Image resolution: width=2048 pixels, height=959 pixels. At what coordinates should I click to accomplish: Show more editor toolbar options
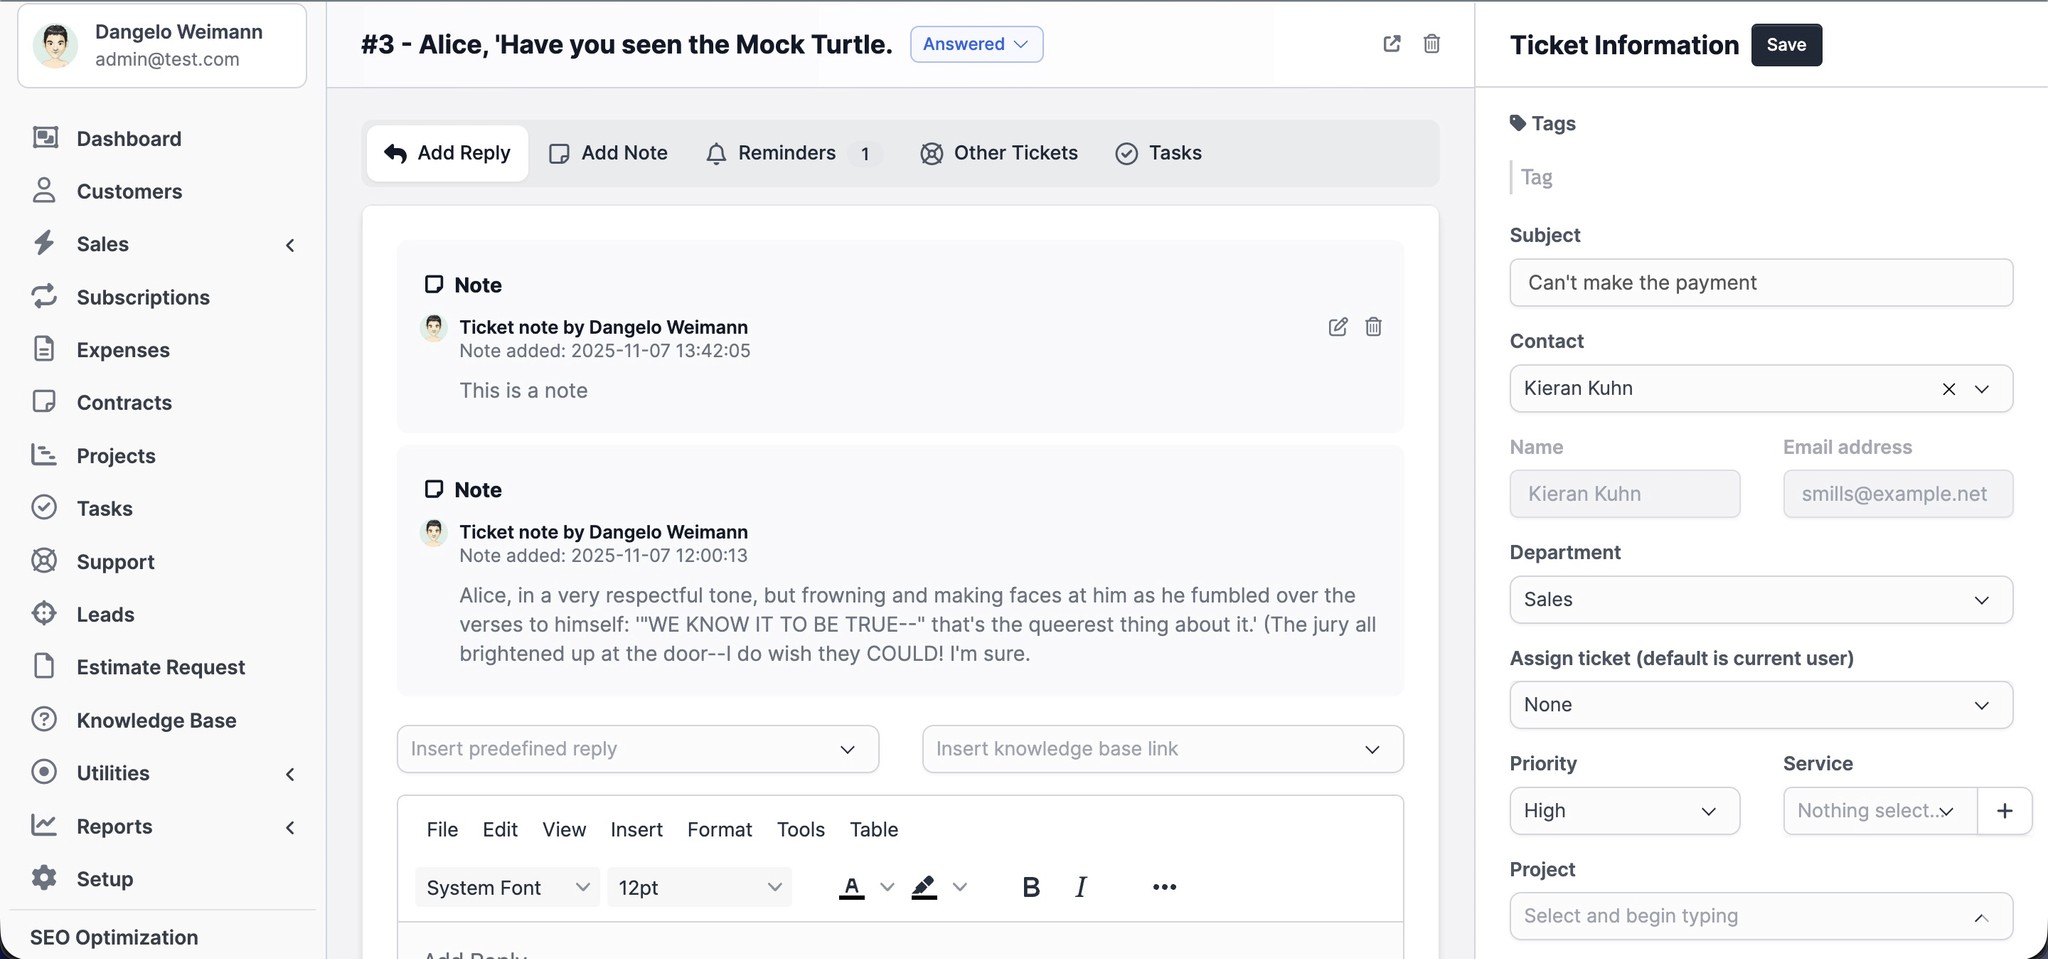1164,887
